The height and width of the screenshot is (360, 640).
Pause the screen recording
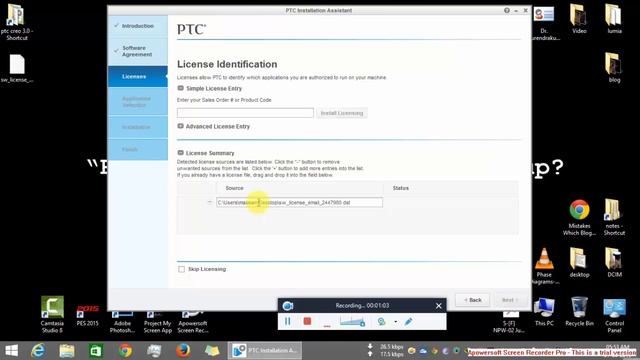tap(287, 322)
